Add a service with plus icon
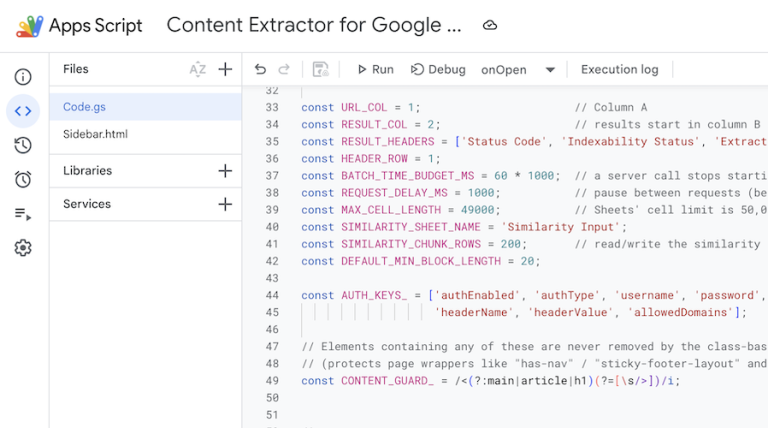This screenshot has height=428, width=768. coord(225,204)
